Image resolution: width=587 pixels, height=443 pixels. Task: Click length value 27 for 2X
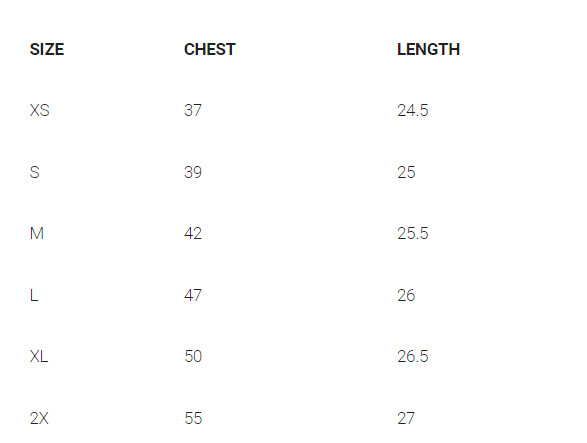(x=406, y=418)
